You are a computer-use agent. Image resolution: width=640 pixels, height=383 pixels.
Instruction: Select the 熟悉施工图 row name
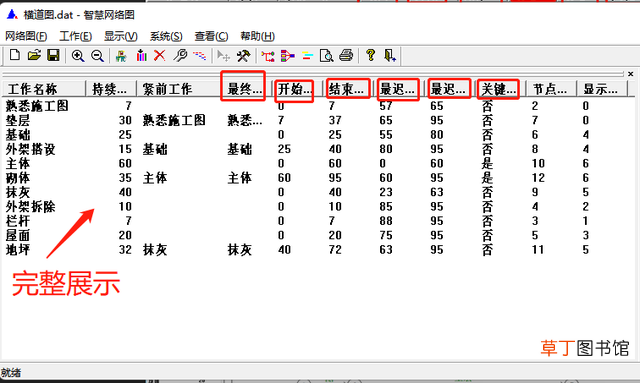37,106
